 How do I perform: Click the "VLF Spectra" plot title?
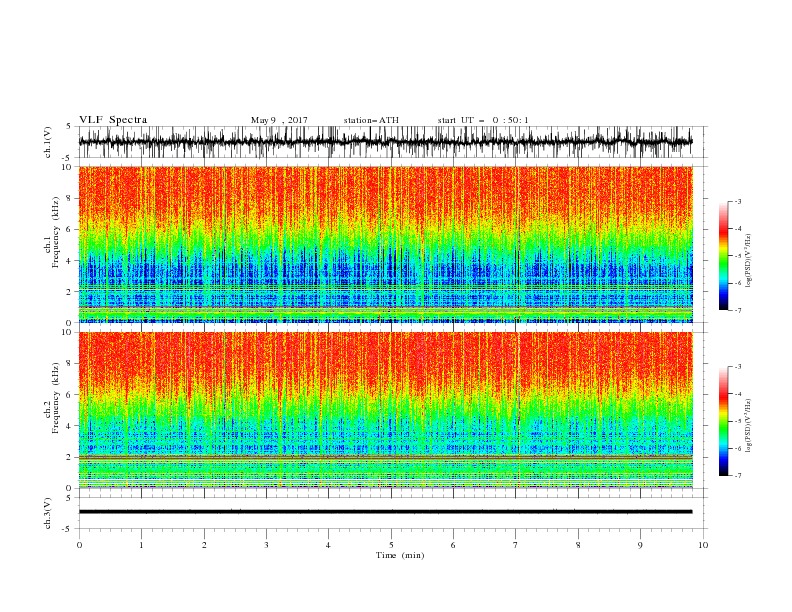coord(113,120)
